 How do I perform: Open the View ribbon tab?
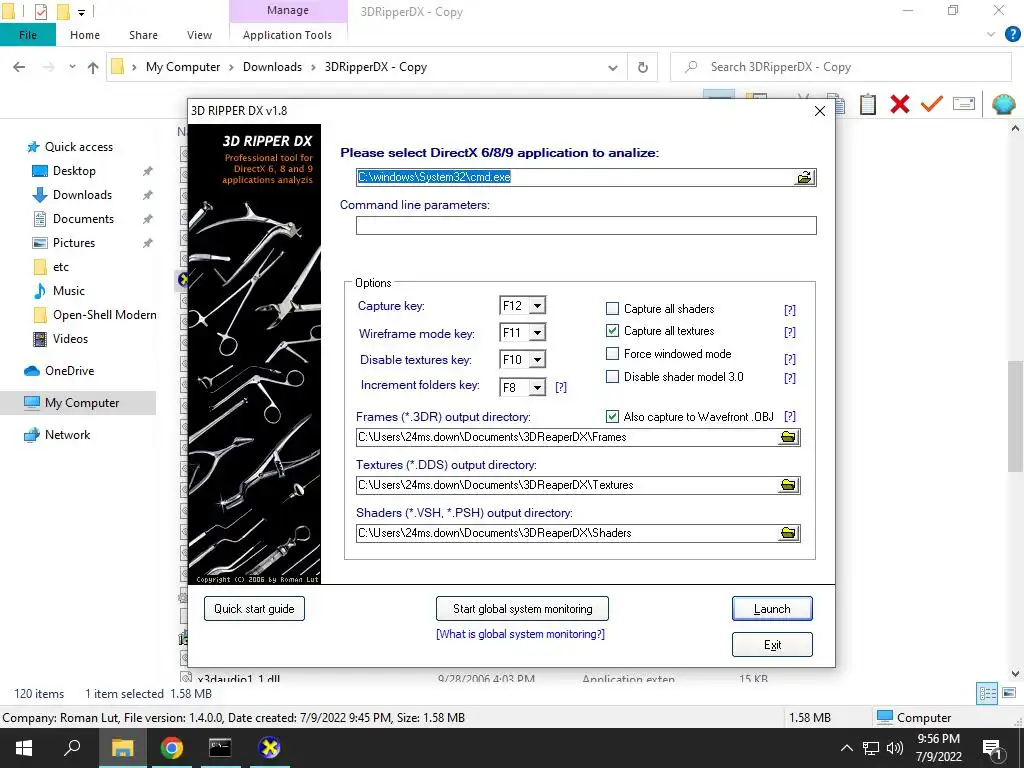(199, 35)
